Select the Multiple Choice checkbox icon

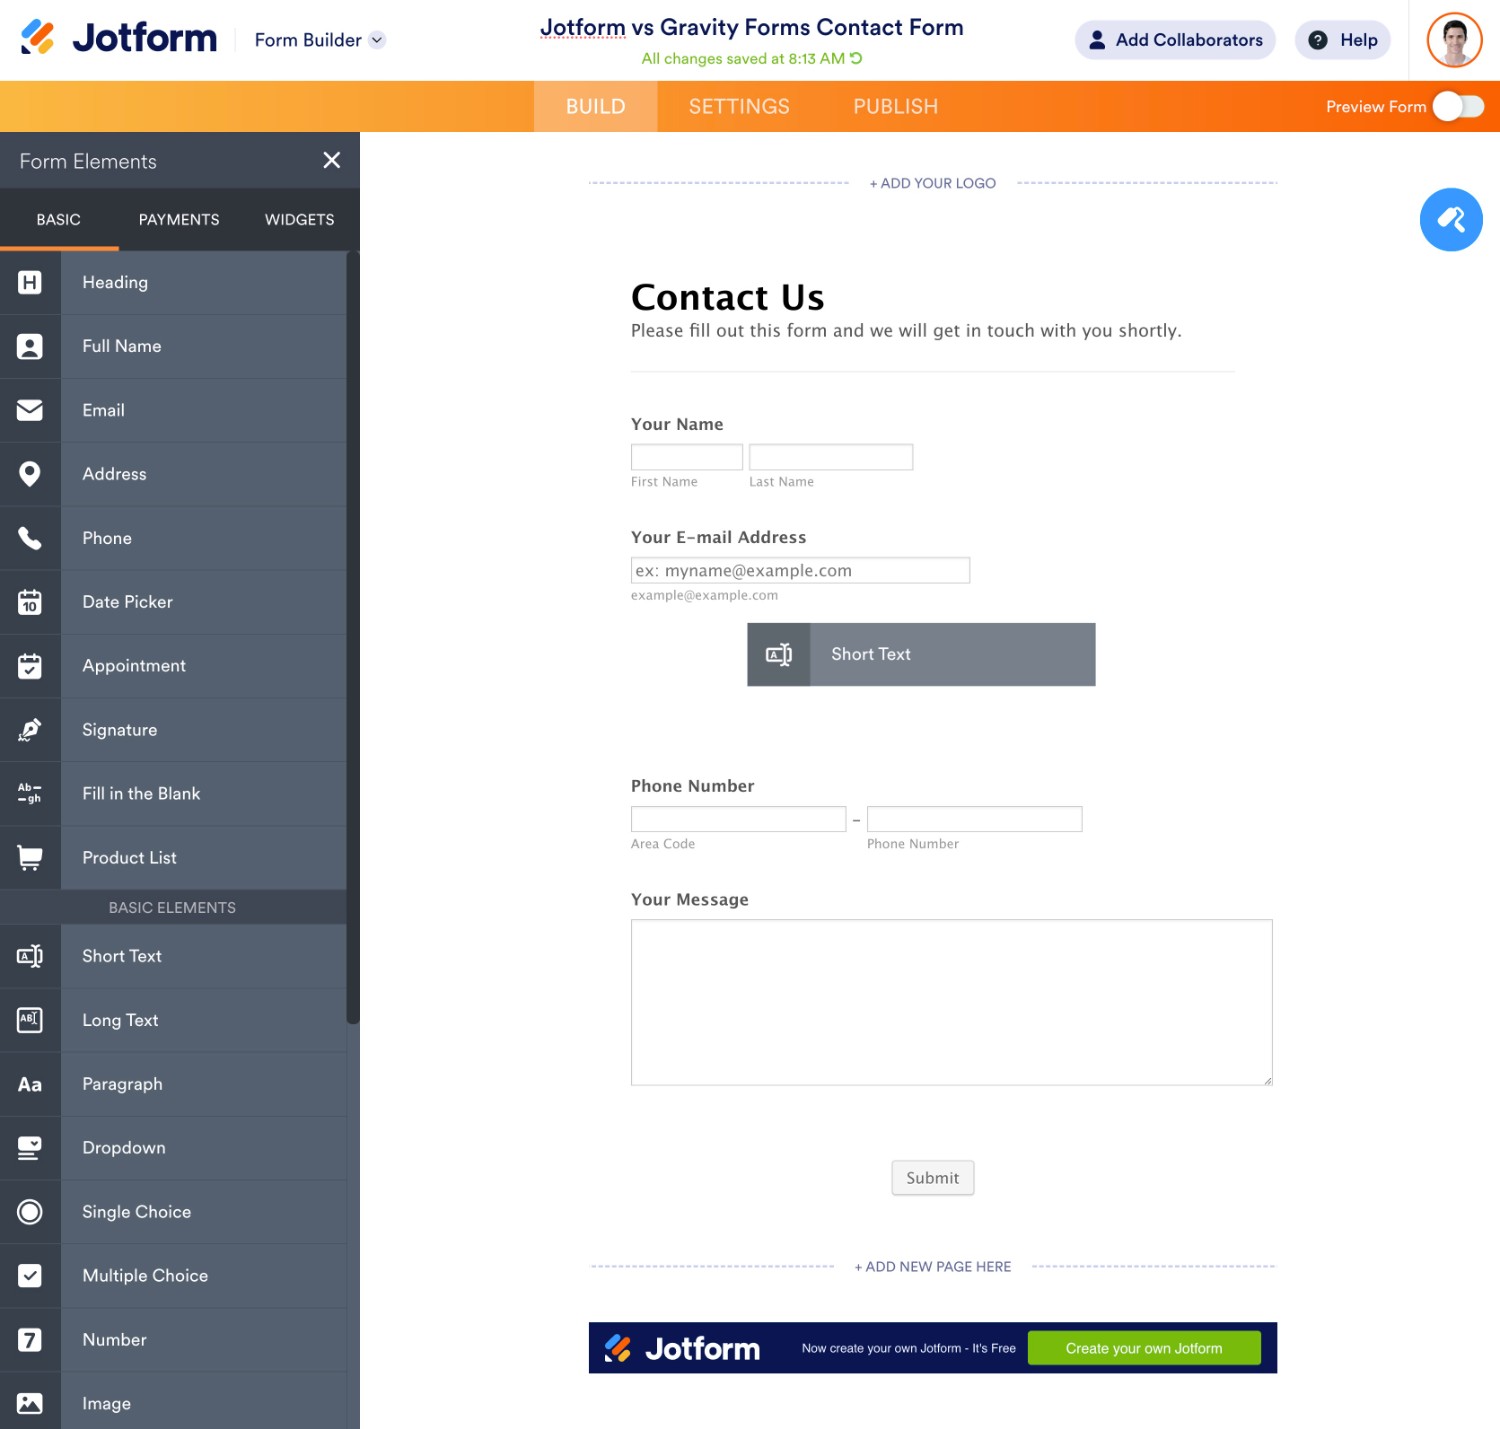(x=30, y=1276)
